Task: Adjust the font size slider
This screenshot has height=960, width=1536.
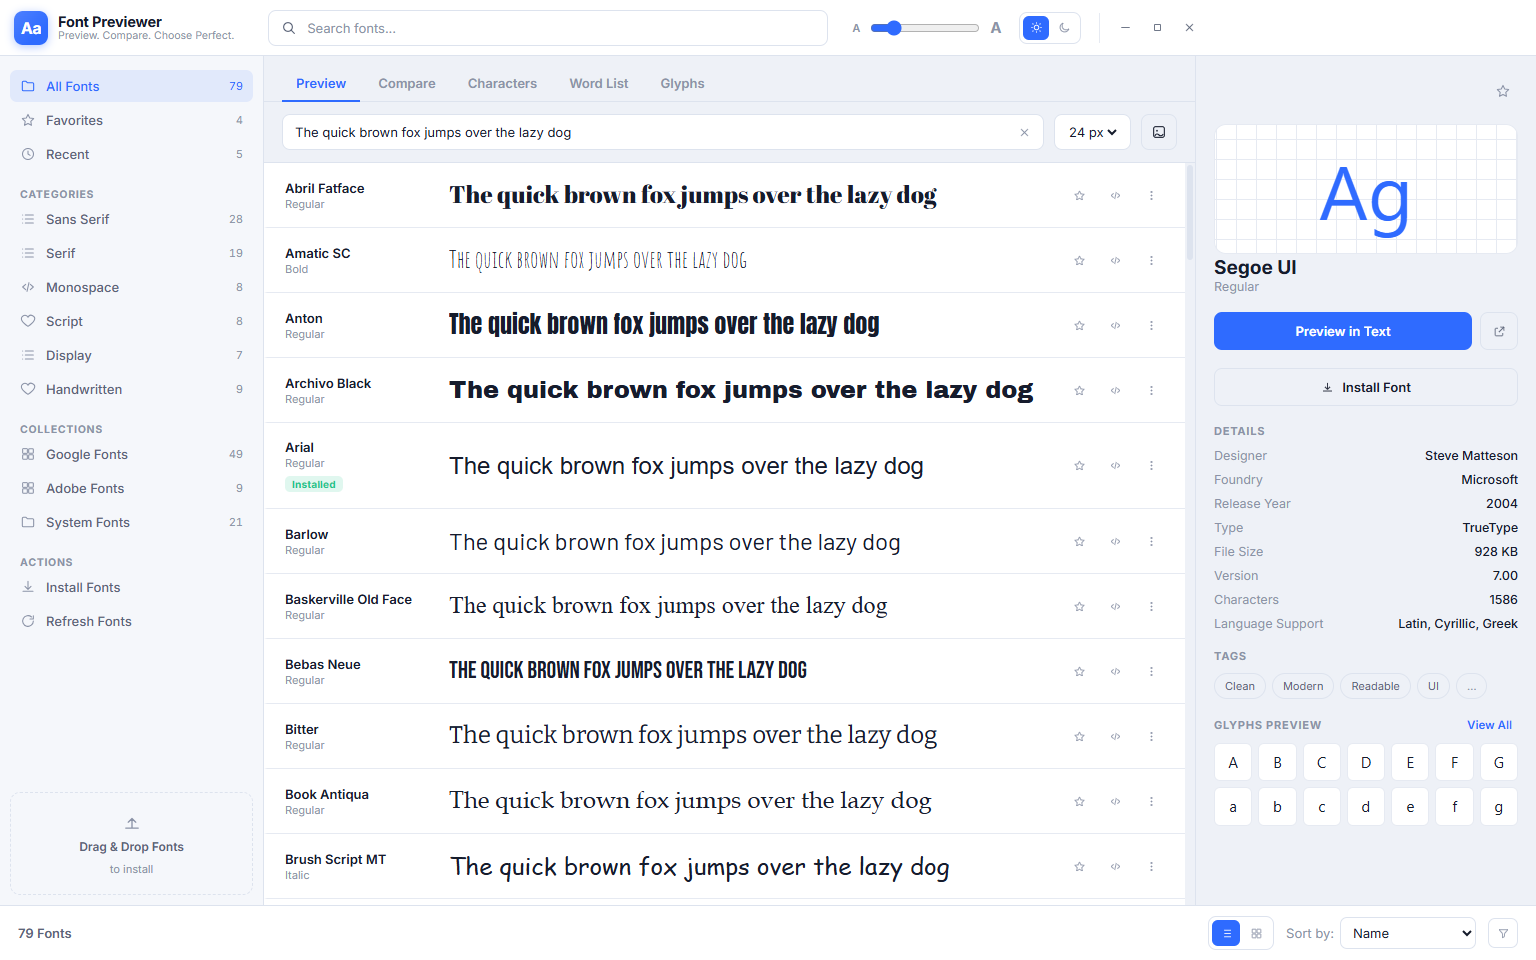Action: tap(924, 28)
